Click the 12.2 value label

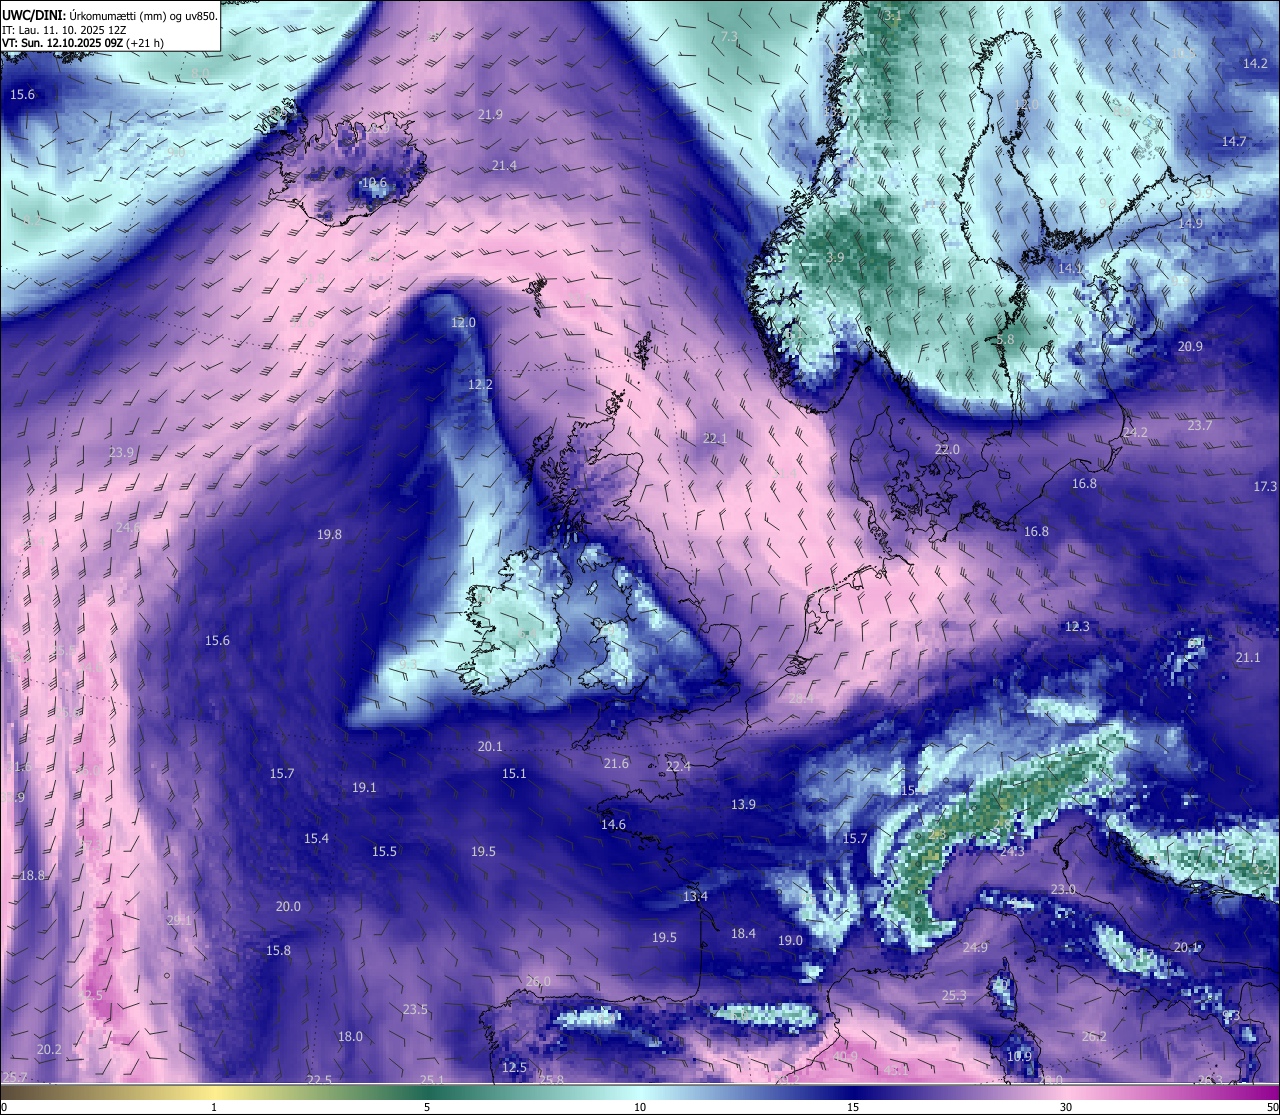tap(480, 384)
